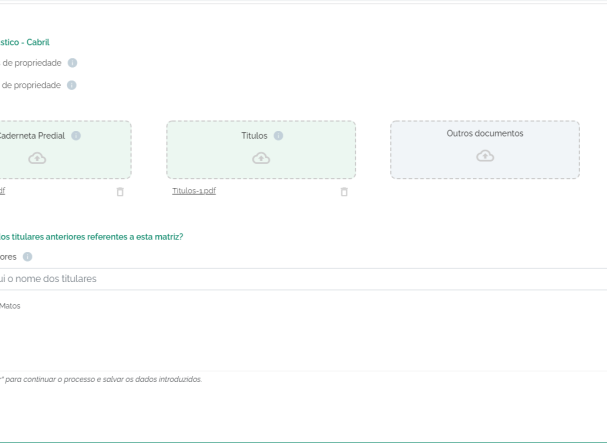Image resolution: width=607 pixels, height=443 pixels.
Task: Click info icon above the titulares name field
Action: coord(27,257)
